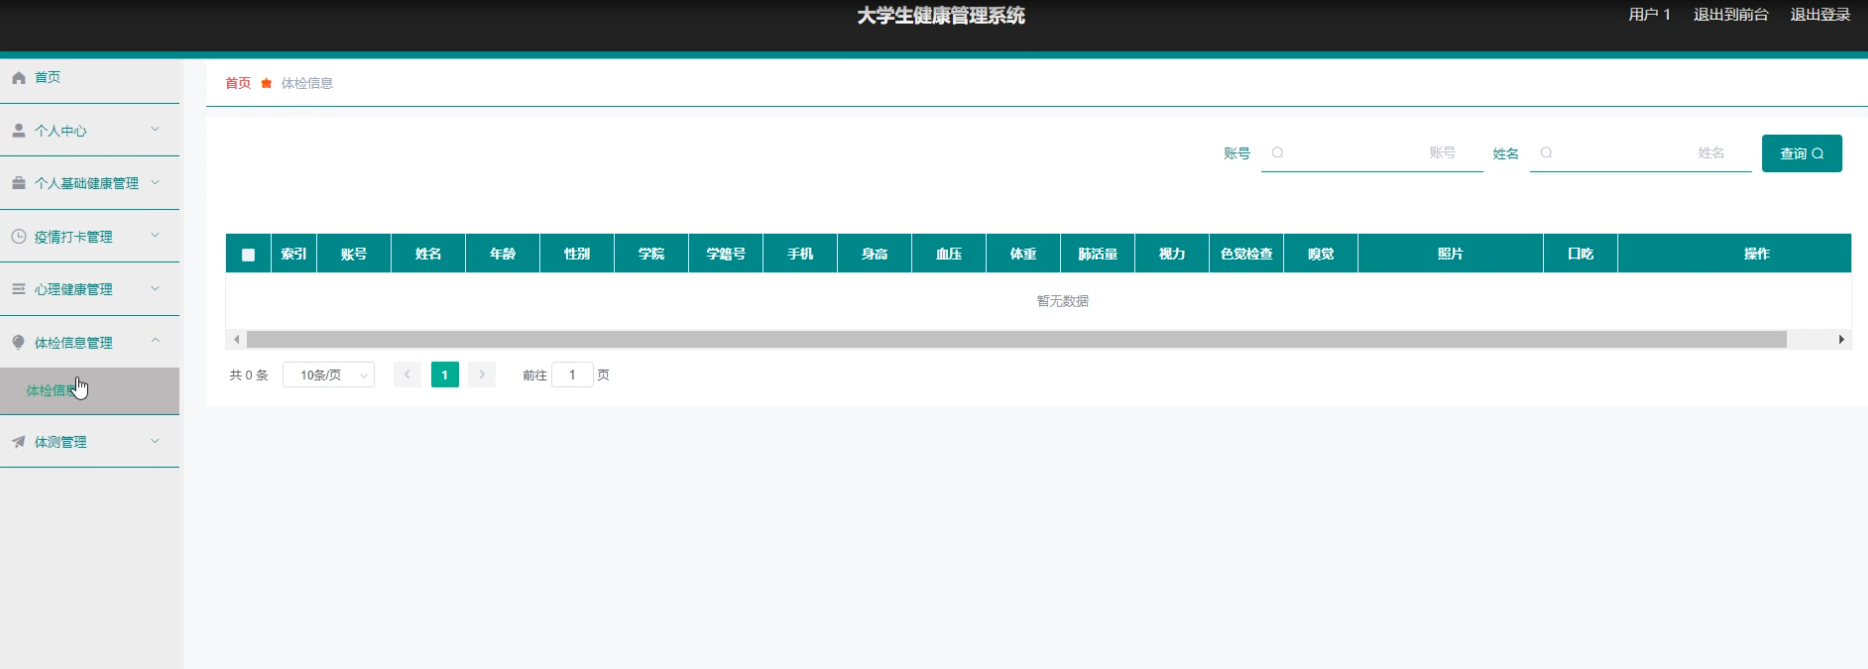Viewport: 1868px width, 669px height.
Task: Select 个人基础健康管理 menu item
Action: click(x=90, y=183)
